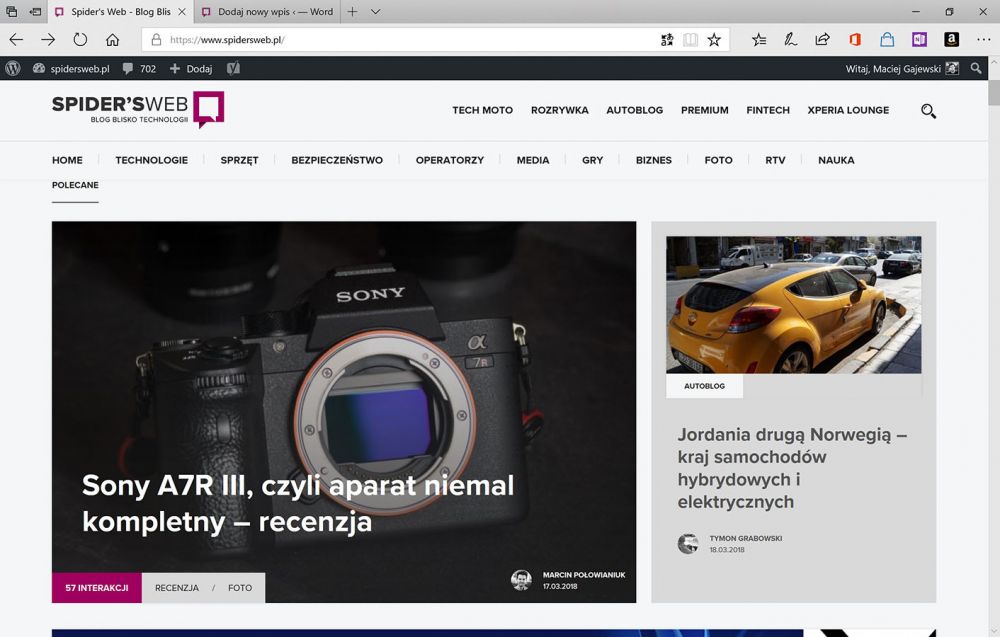Open spidersweb.pl dashboard link in admin bar
This screenshot has height=637, width=1000.
[71, 68]
